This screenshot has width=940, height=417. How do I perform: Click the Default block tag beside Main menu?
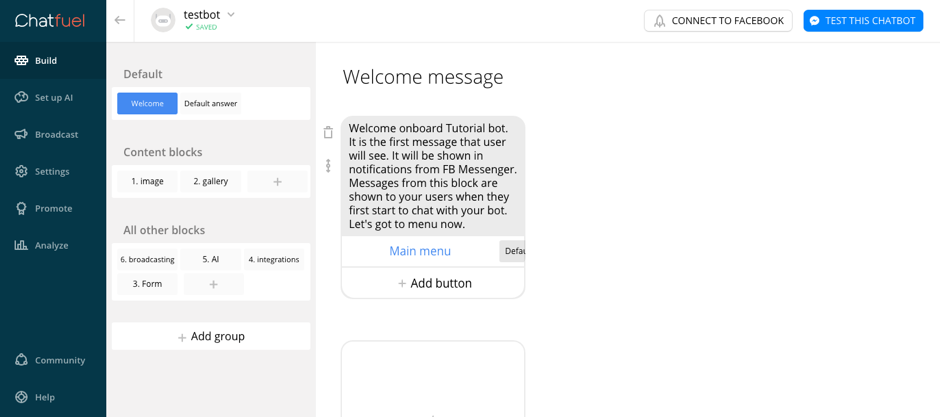[513, 251]
